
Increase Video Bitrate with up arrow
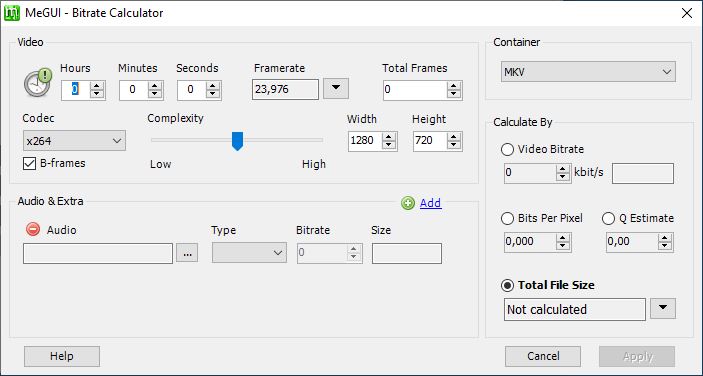click(563, 169)
